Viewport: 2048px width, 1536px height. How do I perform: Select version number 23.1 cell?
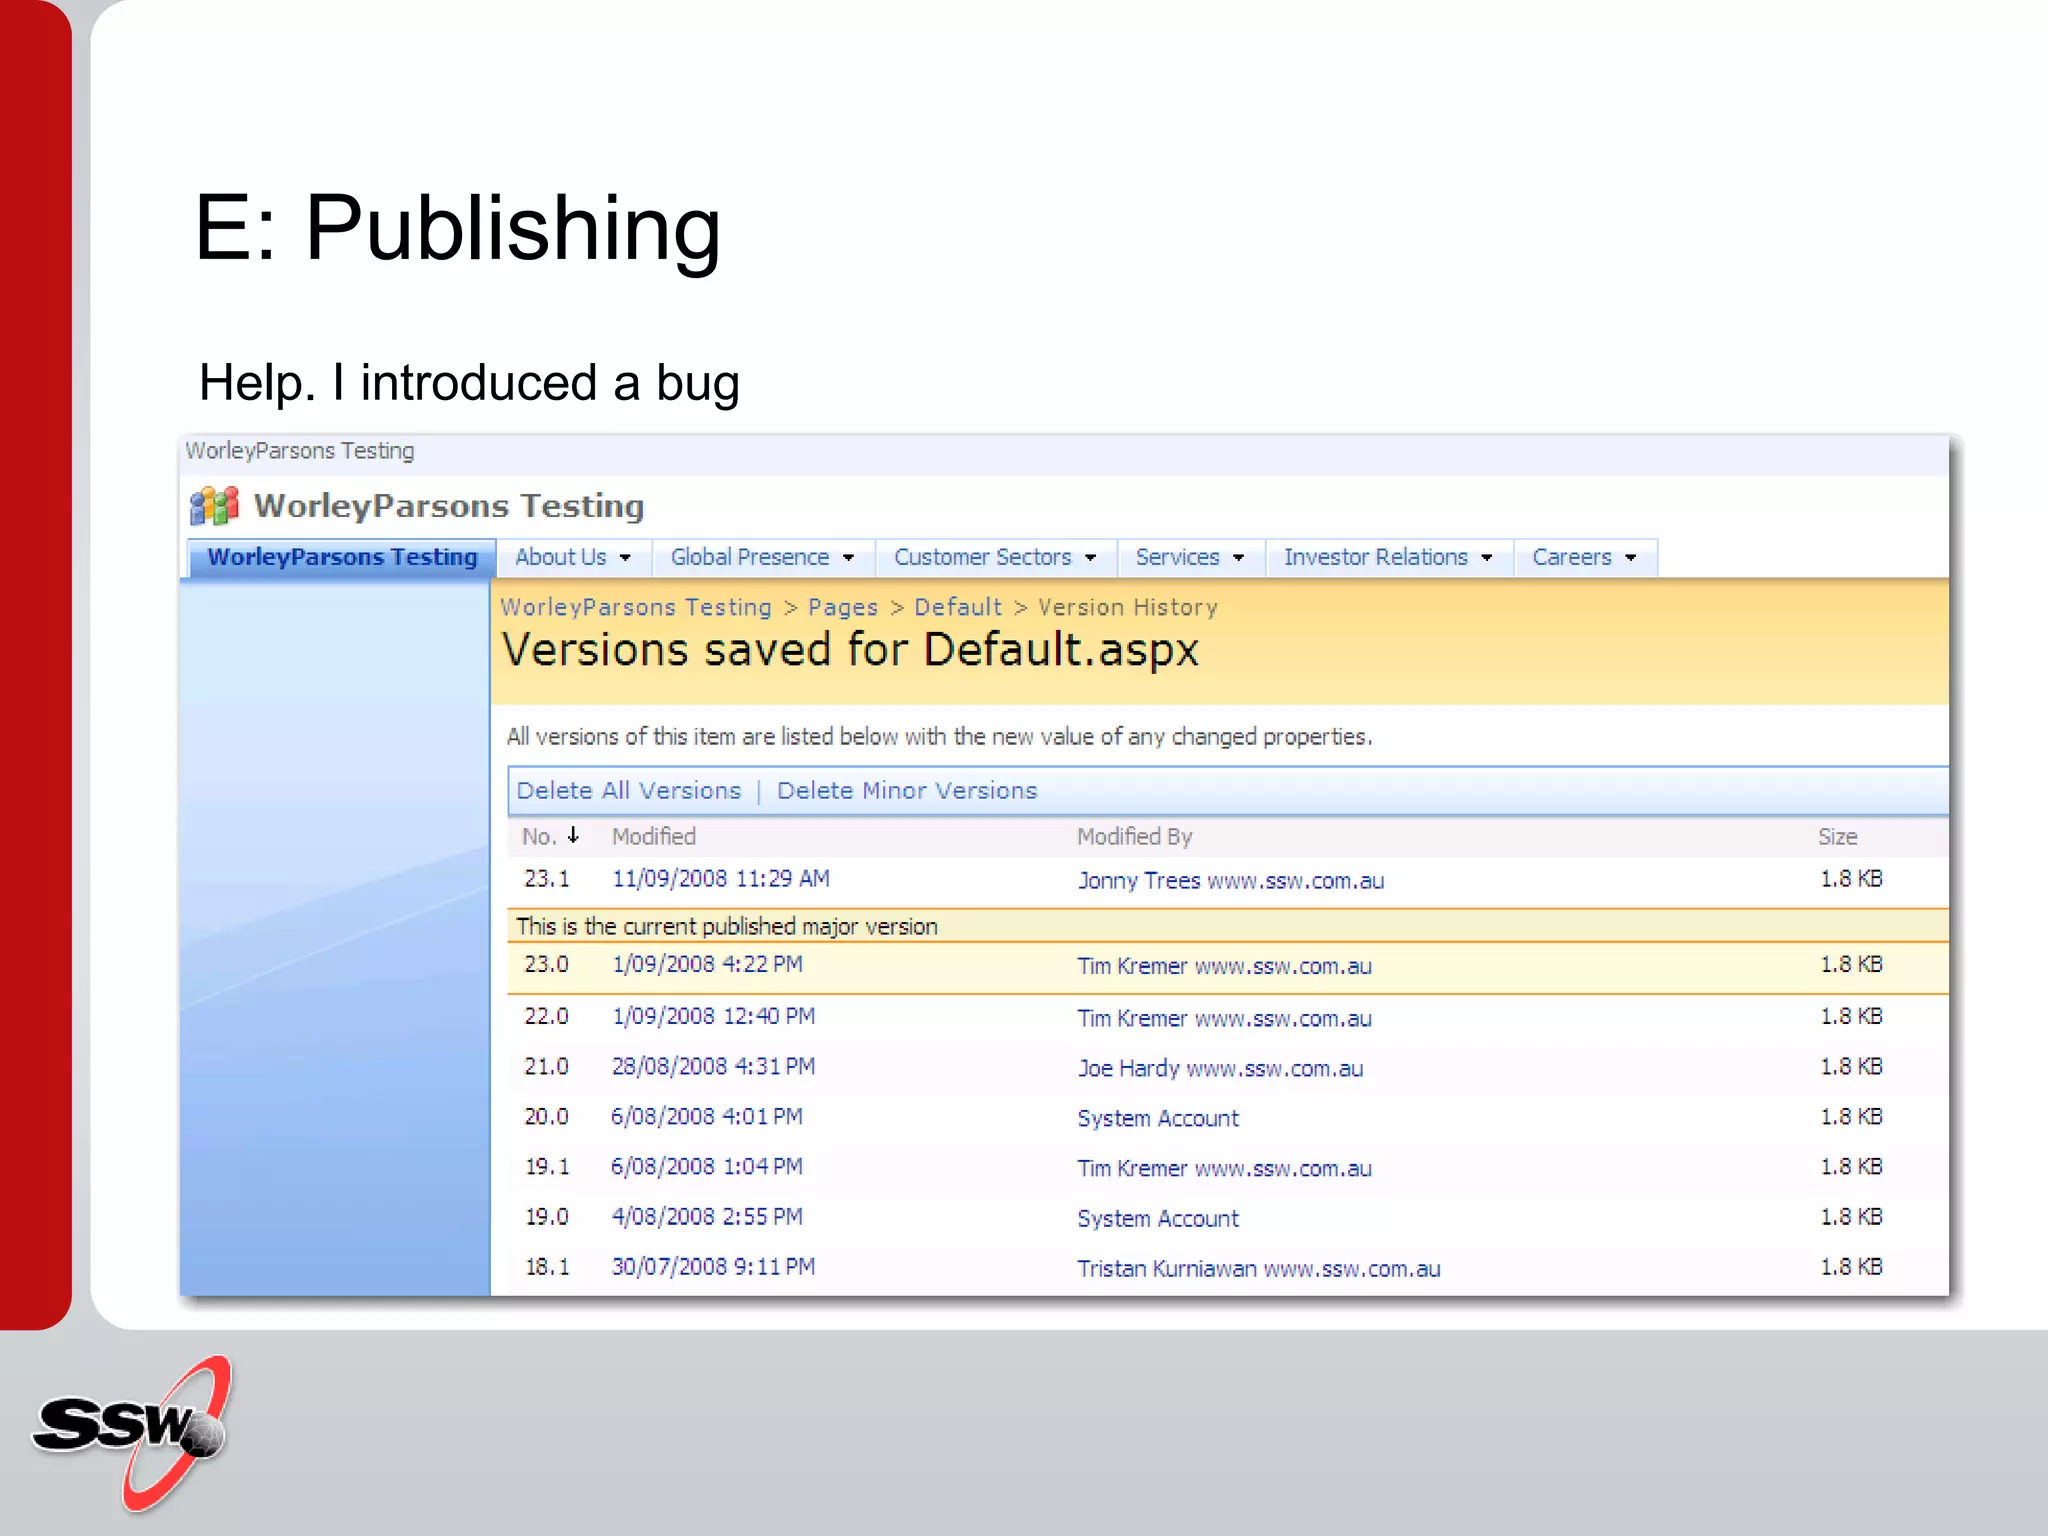click(x=546, y=879)
